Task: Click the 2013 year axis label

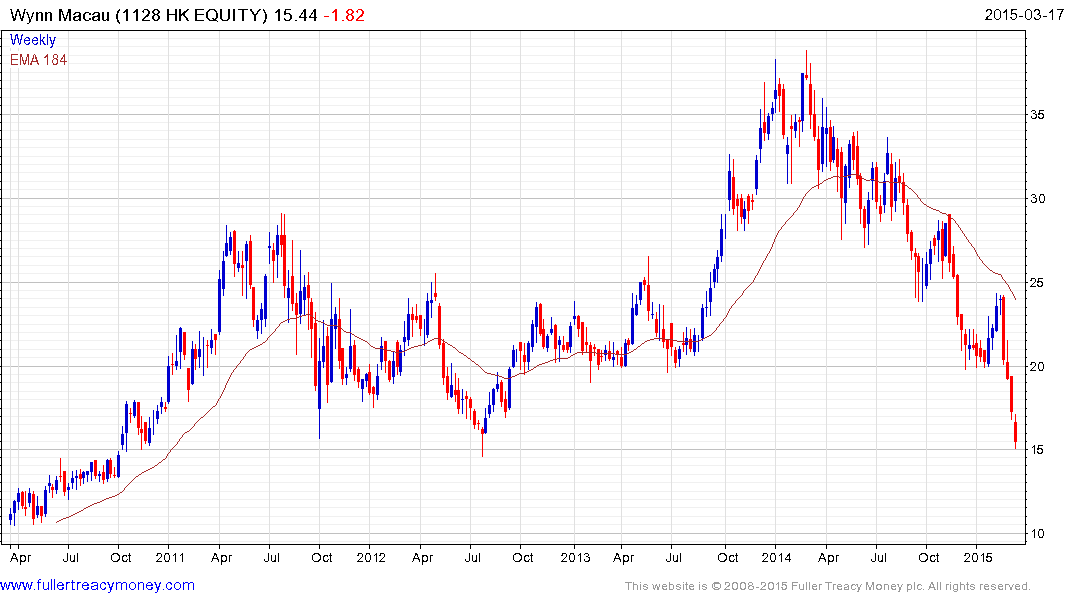Action: click(575, 557)
